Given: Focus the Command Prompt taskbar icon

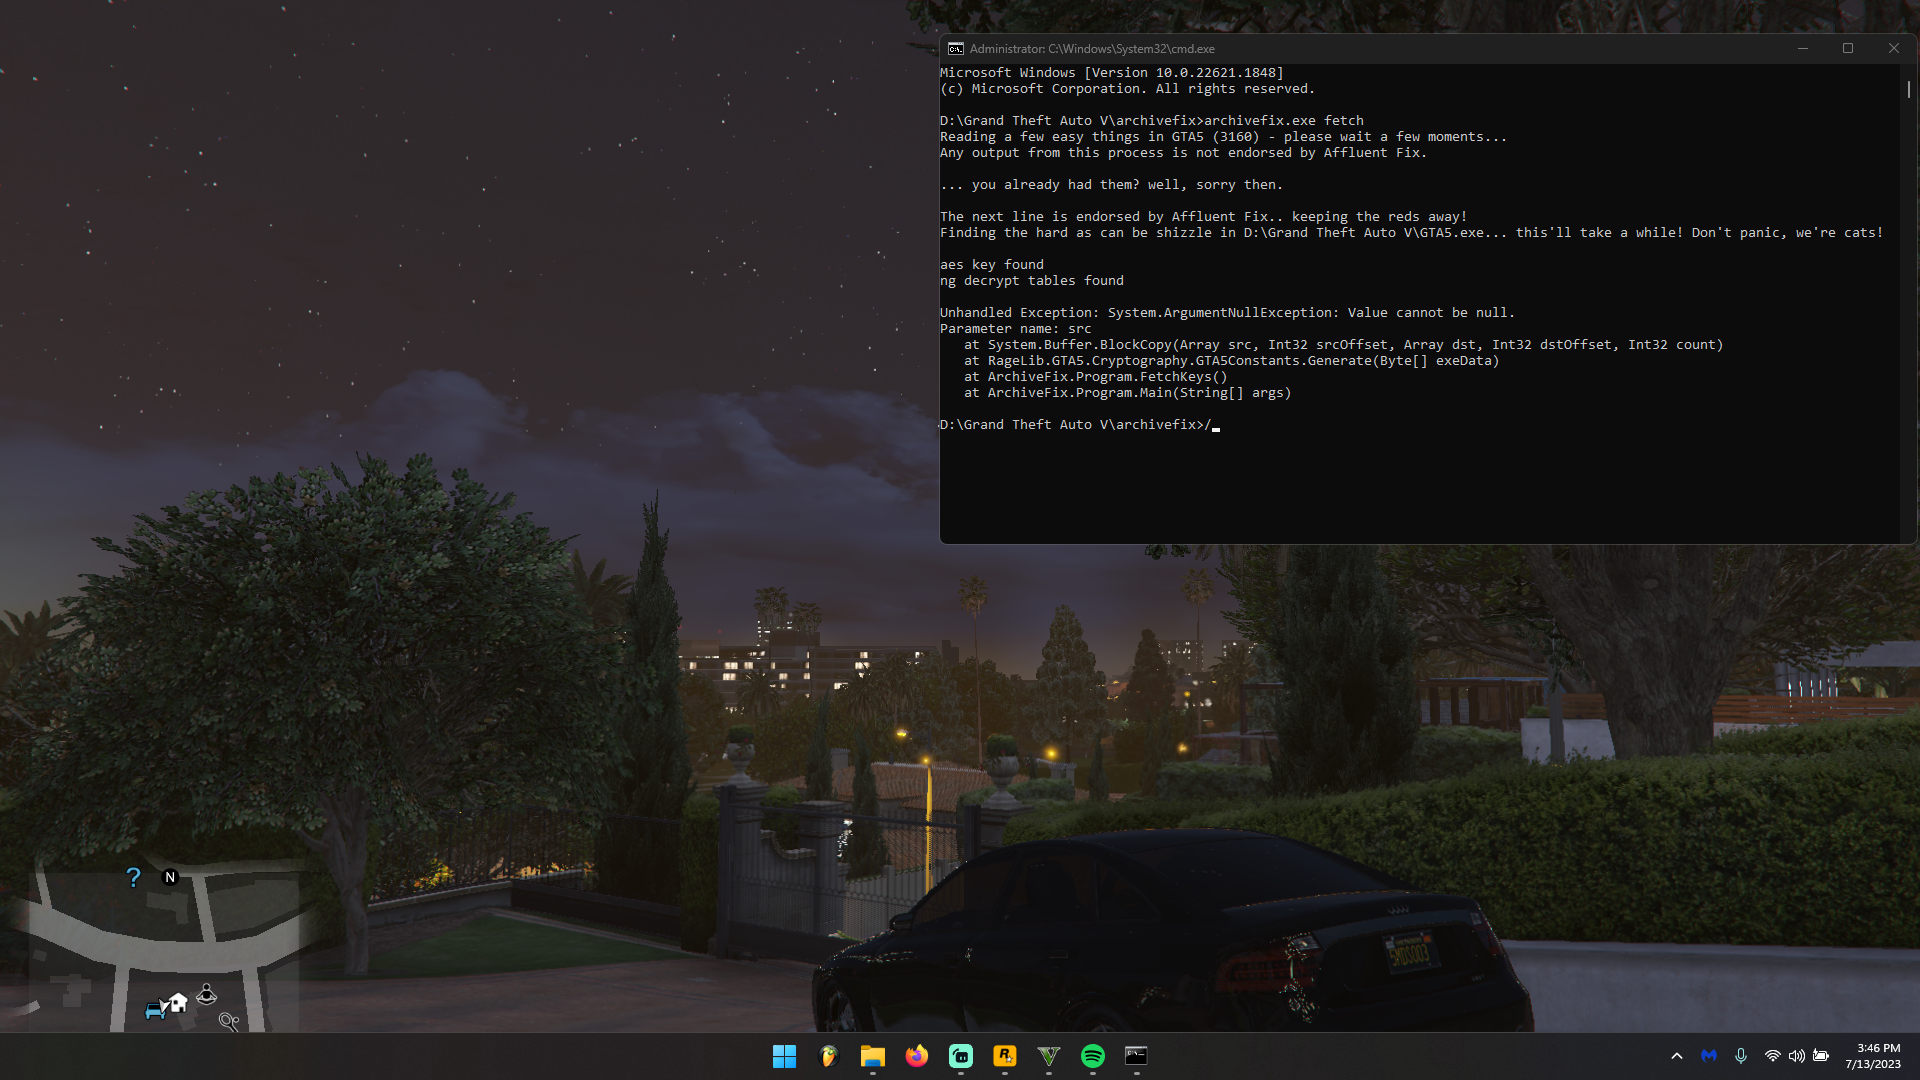Looking at the screenshot, I should (x=1137, y=1056).
